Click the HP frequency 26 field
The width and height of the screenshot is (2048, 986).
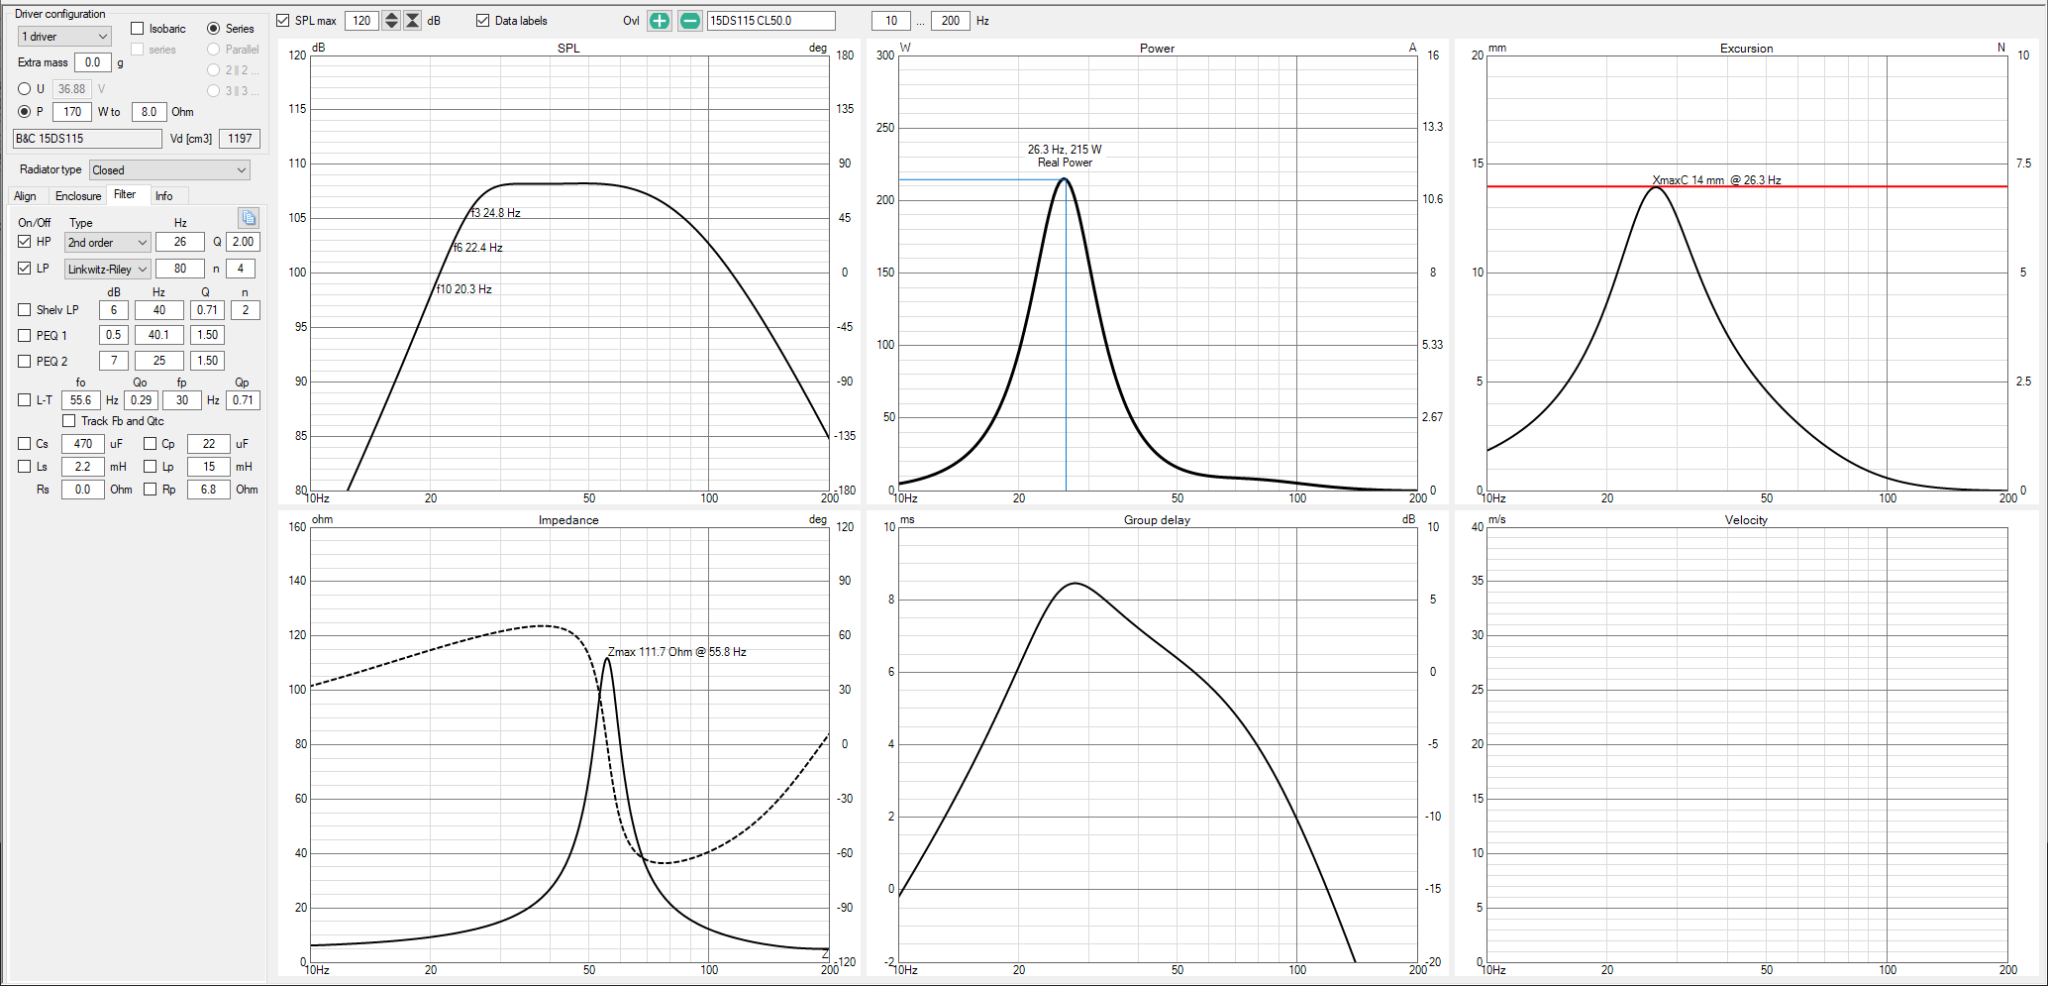tap(180, 242)
